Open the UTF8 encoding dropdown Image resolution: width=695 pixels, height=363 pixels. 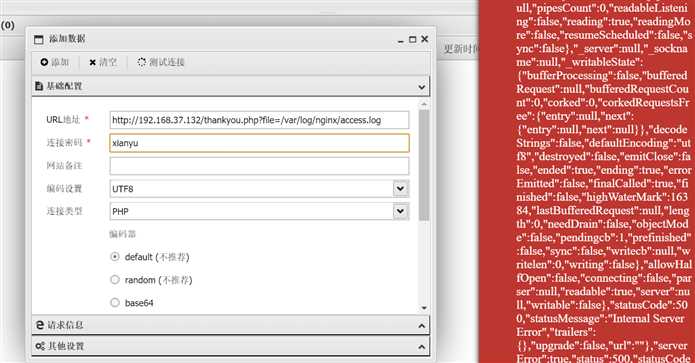400,189
